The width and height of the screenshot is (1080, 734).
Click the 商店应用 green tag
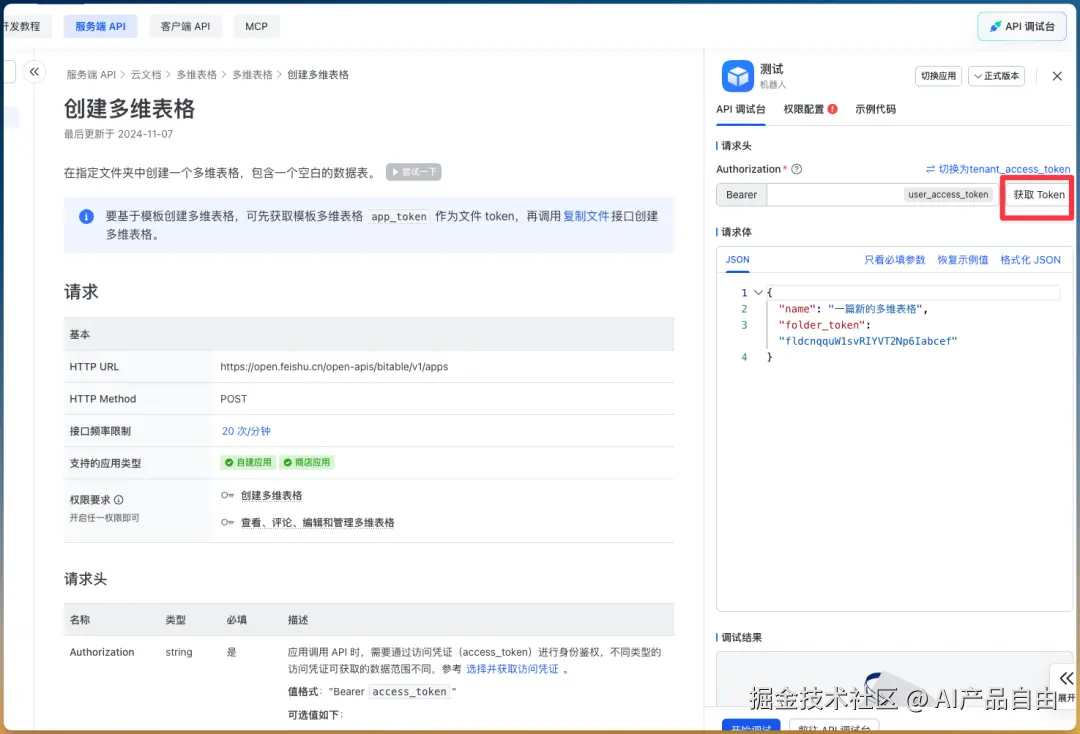[307, 463]
